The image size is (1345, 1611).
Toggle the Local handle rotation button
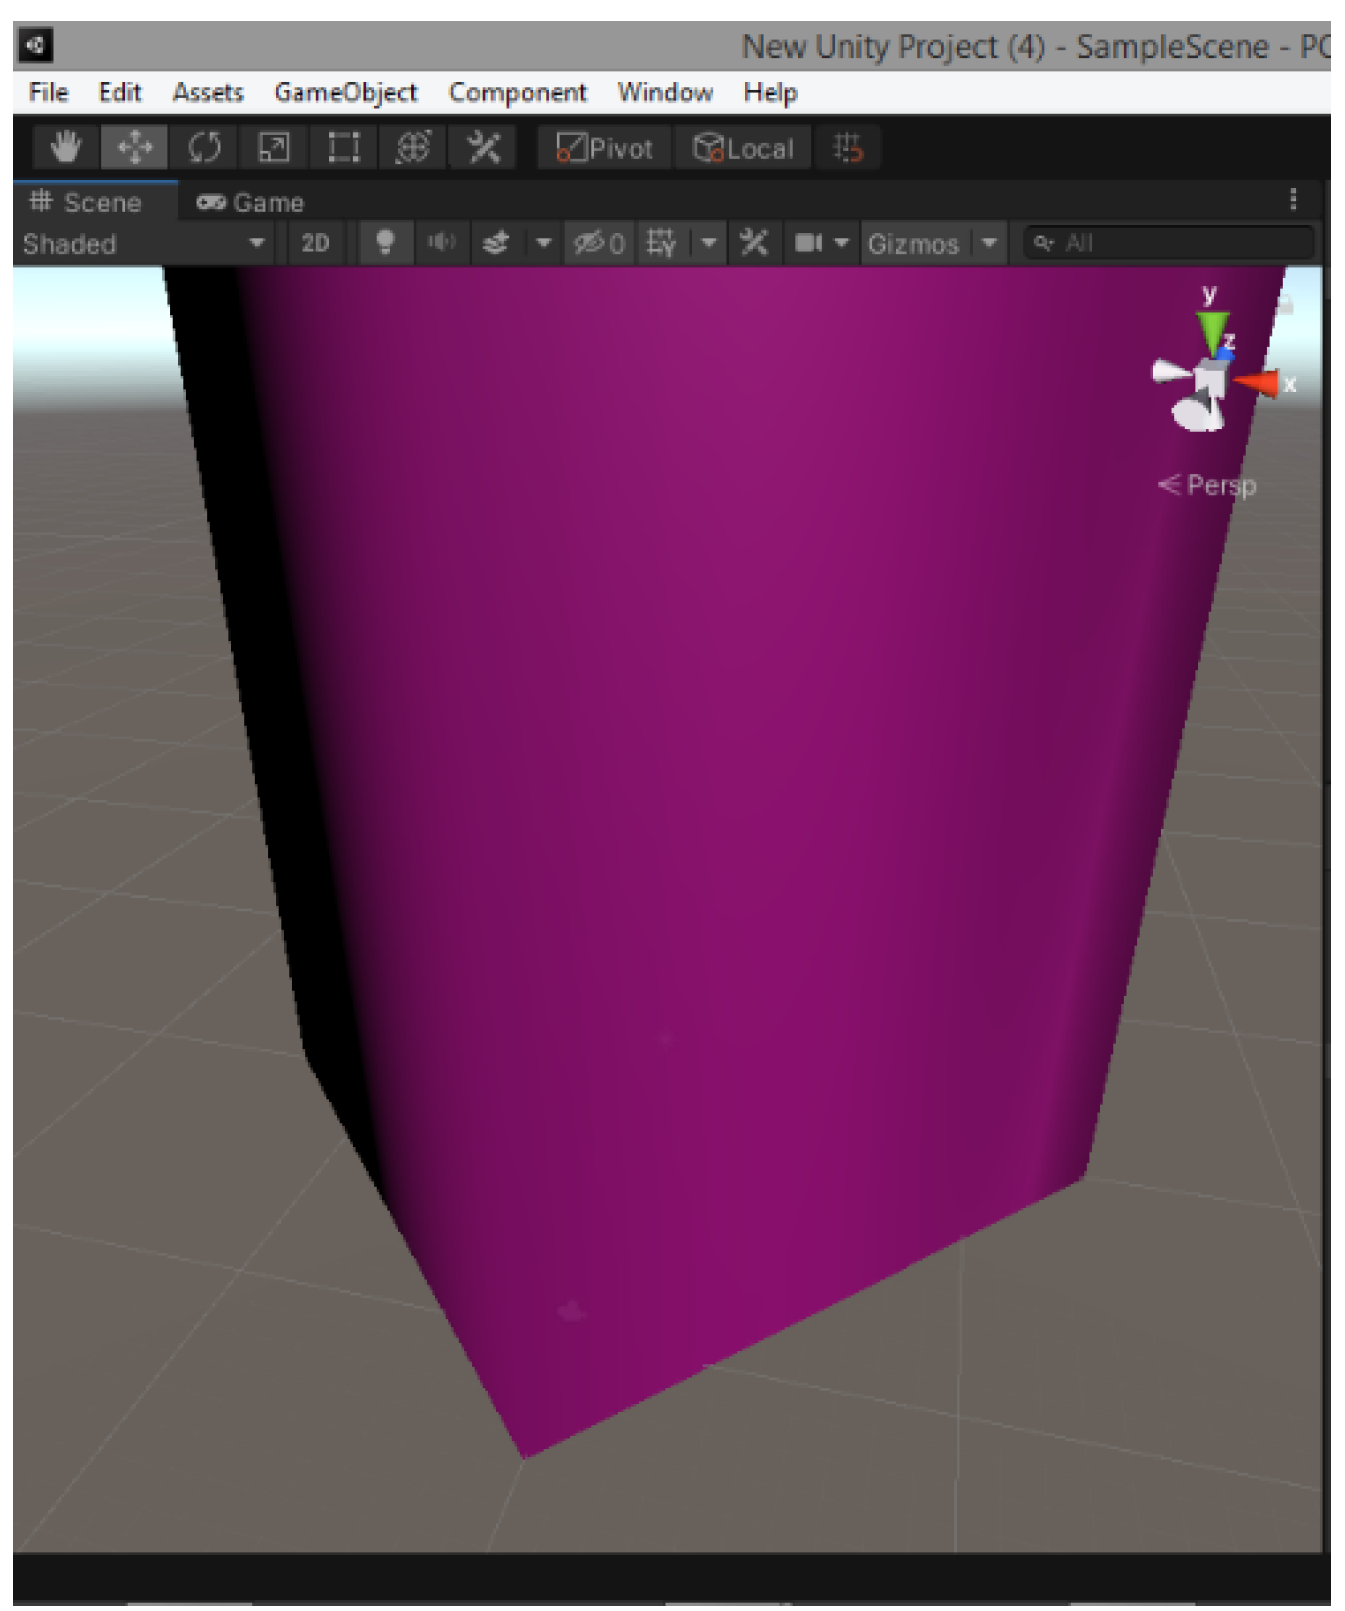click(743, 148)
